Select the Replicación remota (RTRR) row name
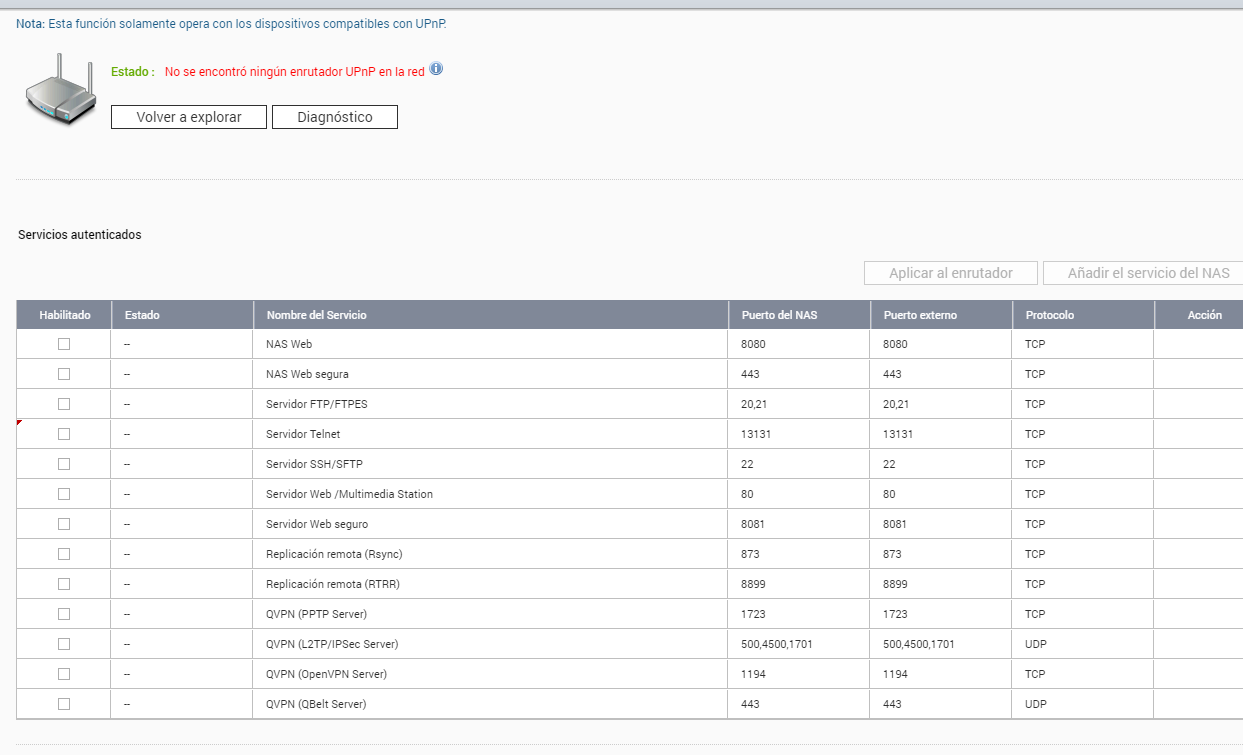The width and height of the screenshot is (1243, 755). (x=333, y=584)
